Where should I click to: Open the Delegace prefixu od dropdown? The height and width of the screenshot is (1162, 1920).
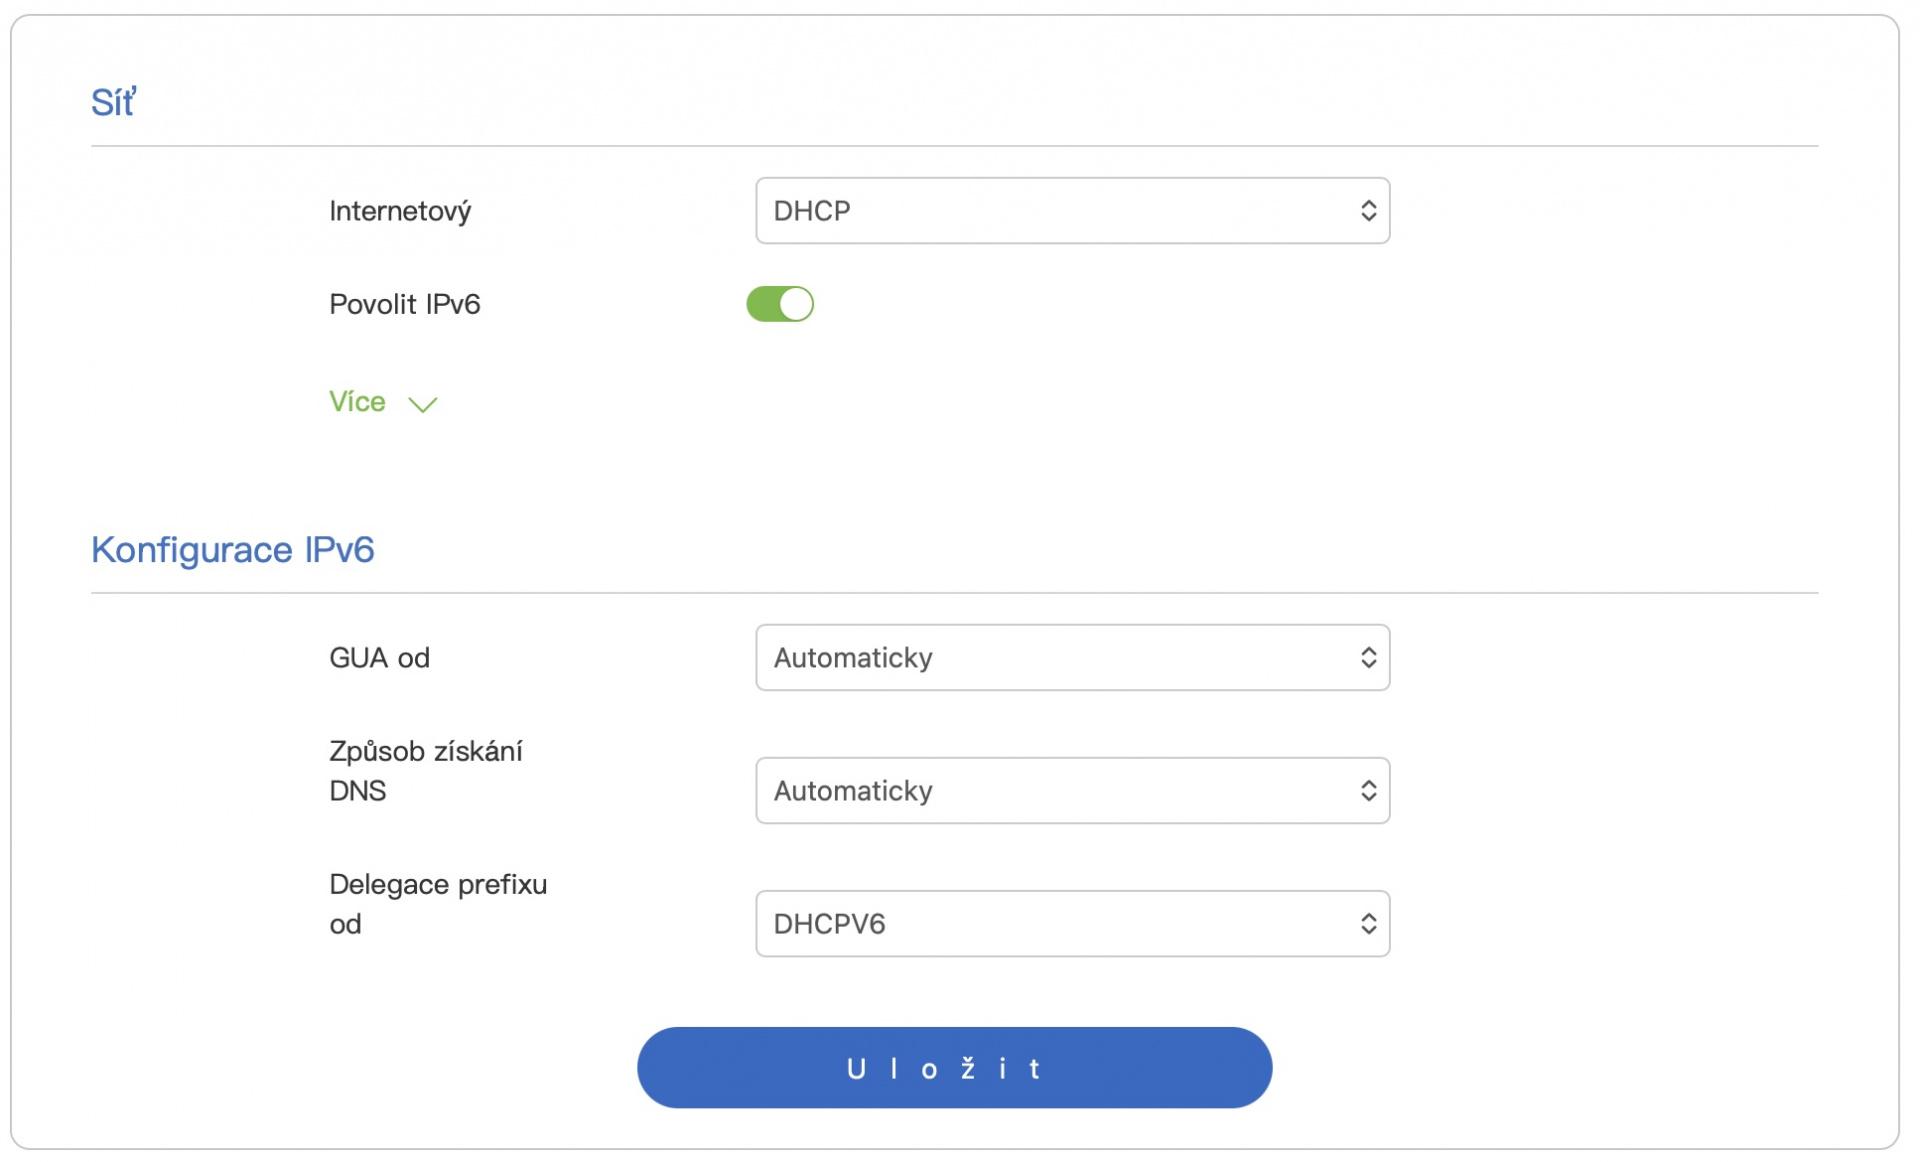(1050, 924)
